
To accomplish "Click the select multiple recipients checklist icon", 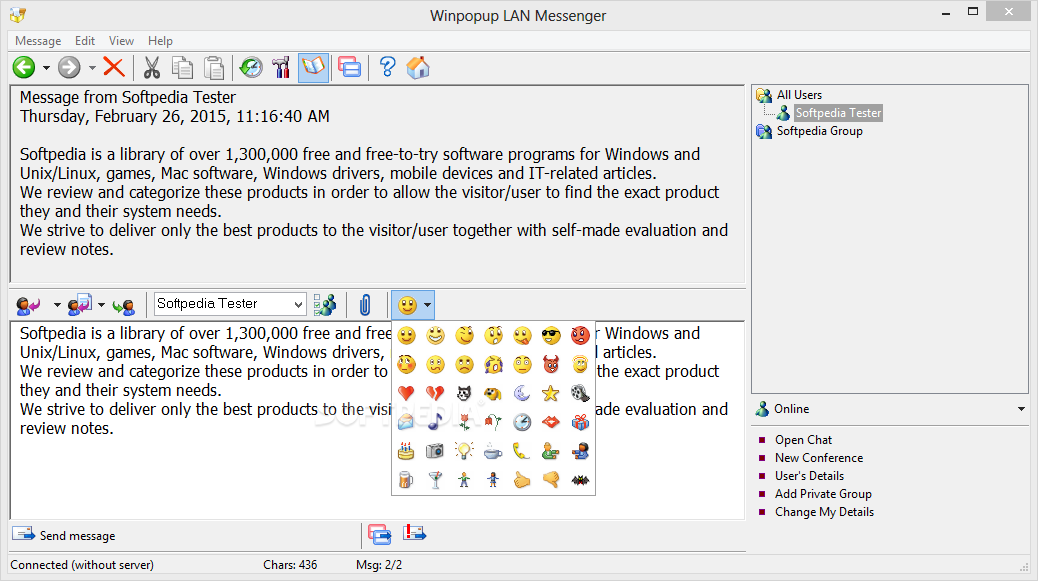I will (x=324, y=304).
